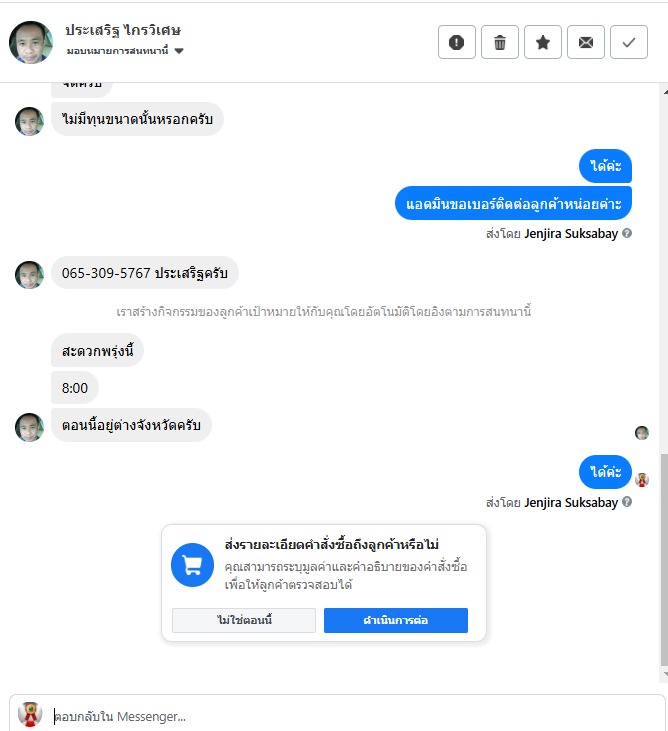Delete conversation using trash icon

pyautogui.click(x=500, y=42)
